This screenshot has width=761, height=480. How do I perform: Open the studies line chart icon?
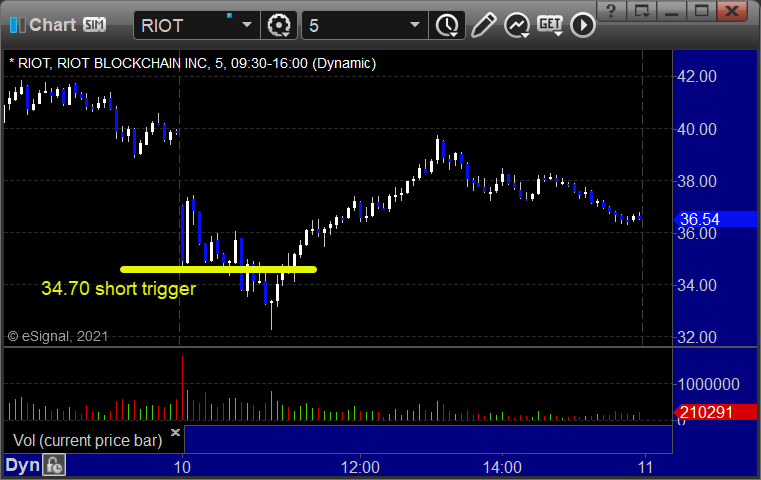pos(516,25)
